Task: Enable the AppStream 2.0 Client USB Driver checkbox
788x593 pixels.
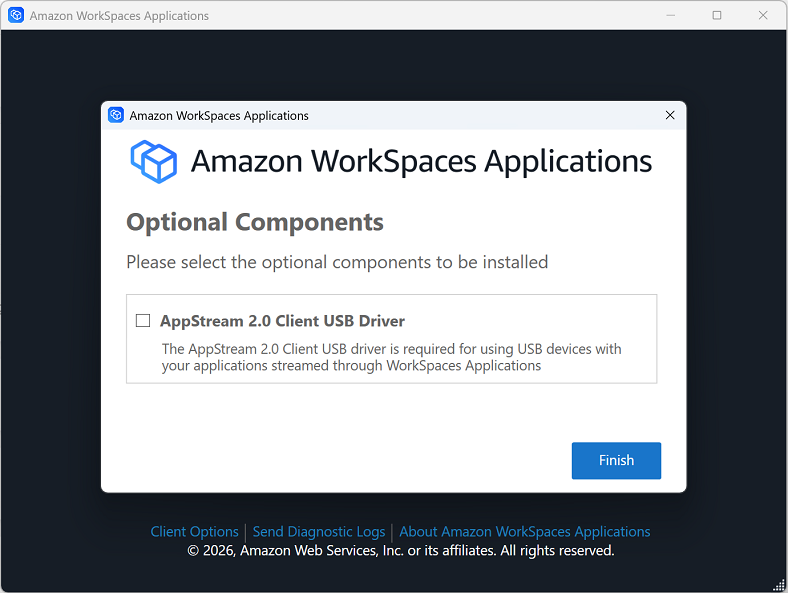Action: point(143,321)
